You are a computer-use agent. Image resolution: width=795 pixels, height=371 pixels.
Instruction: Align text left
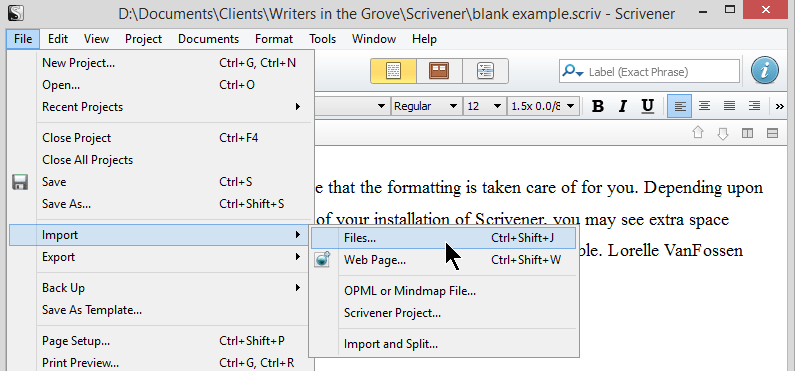[x=679, y=106]
